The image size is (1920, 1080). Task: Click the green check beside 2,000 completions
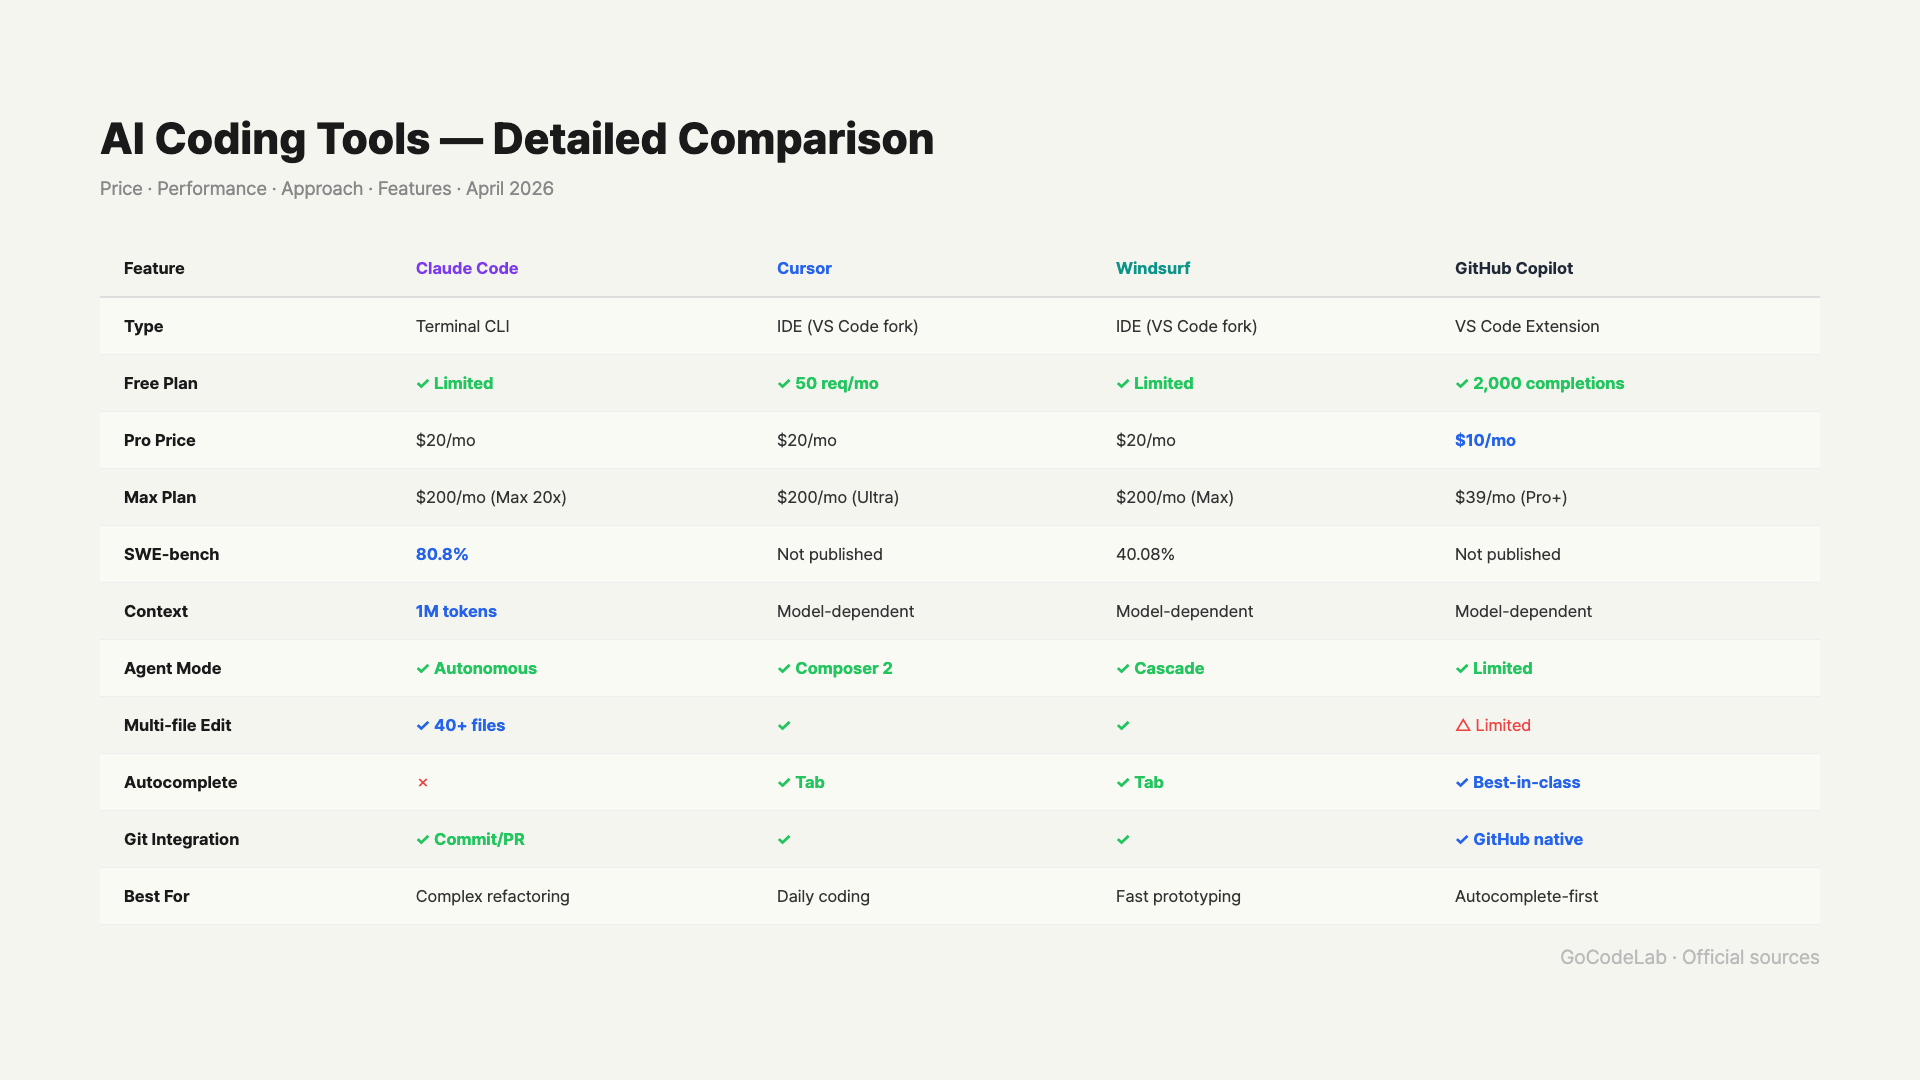tap(1461, 383)
